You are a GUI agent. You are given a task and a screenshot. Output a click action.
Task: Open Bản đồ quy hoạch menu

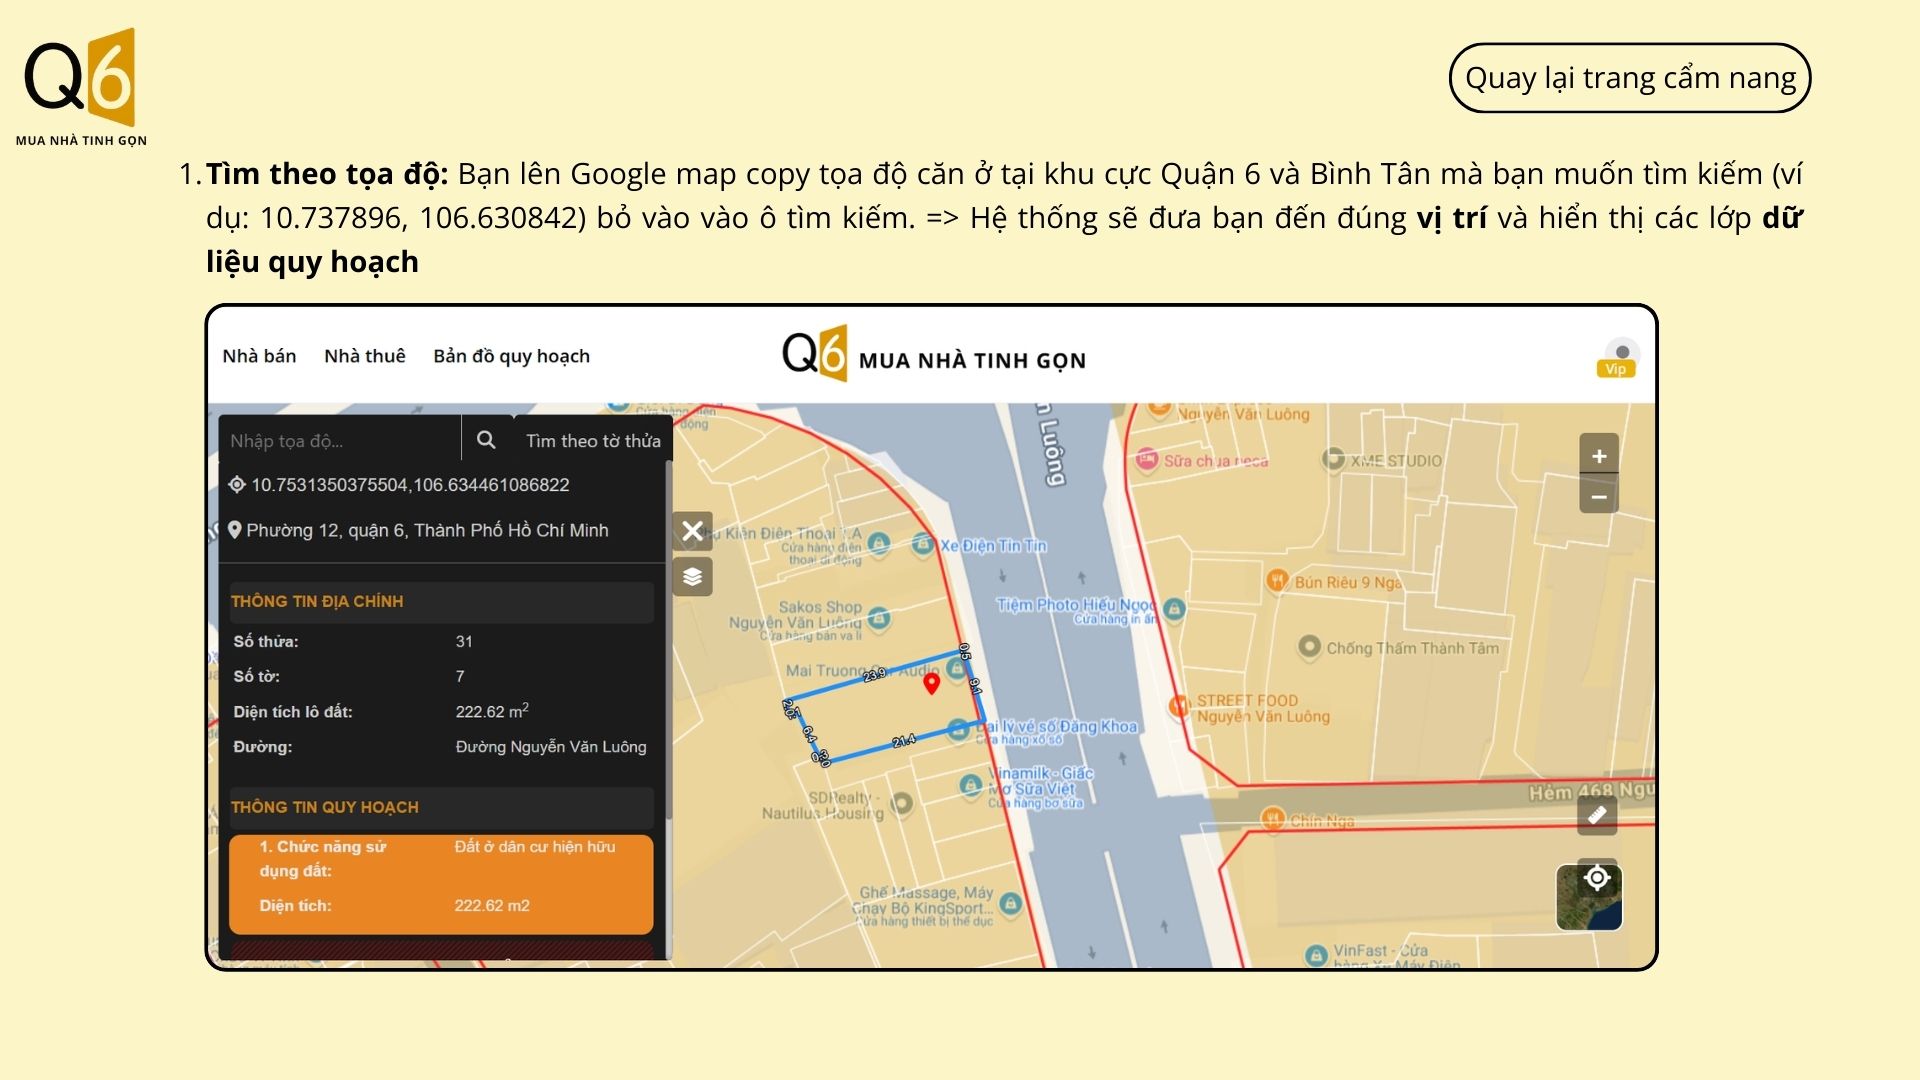tap(511, 357)
